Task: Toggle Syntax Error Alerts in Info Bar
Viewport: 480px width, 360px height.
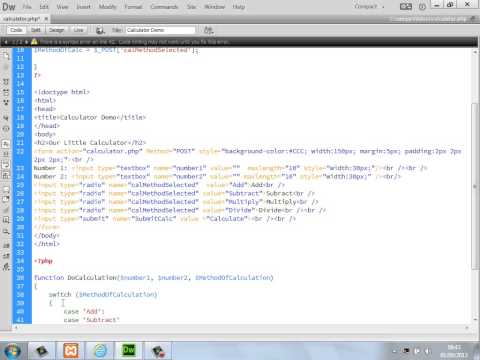Action: pyautogui.click(x=6, y=175)
